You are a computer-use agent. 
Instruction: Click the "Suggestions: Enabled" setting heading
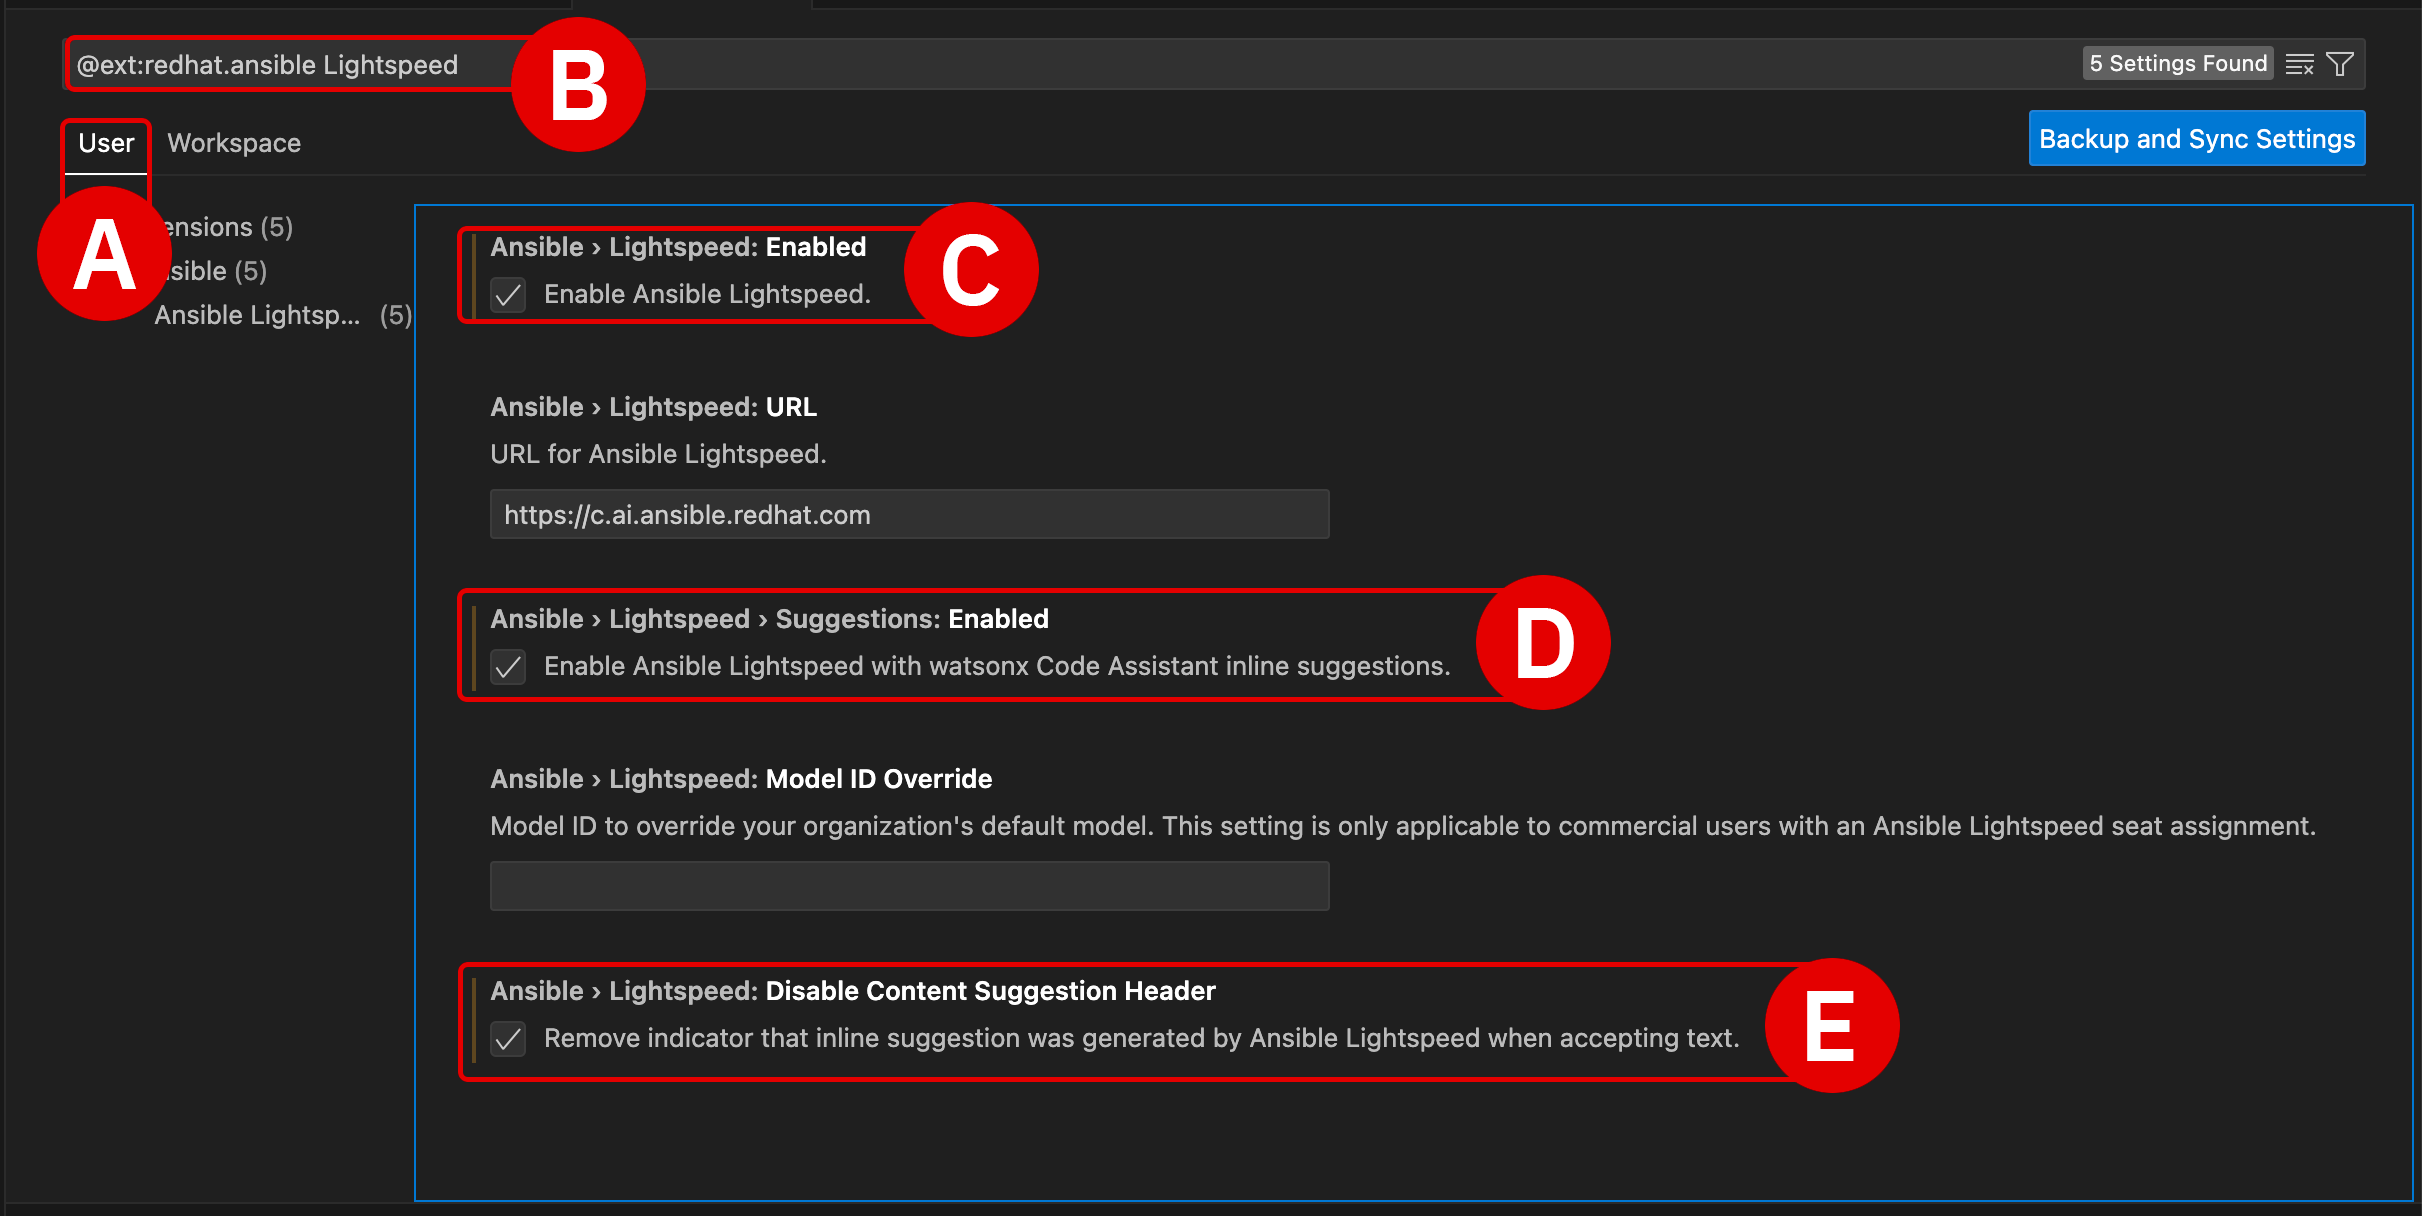point(769,619)
